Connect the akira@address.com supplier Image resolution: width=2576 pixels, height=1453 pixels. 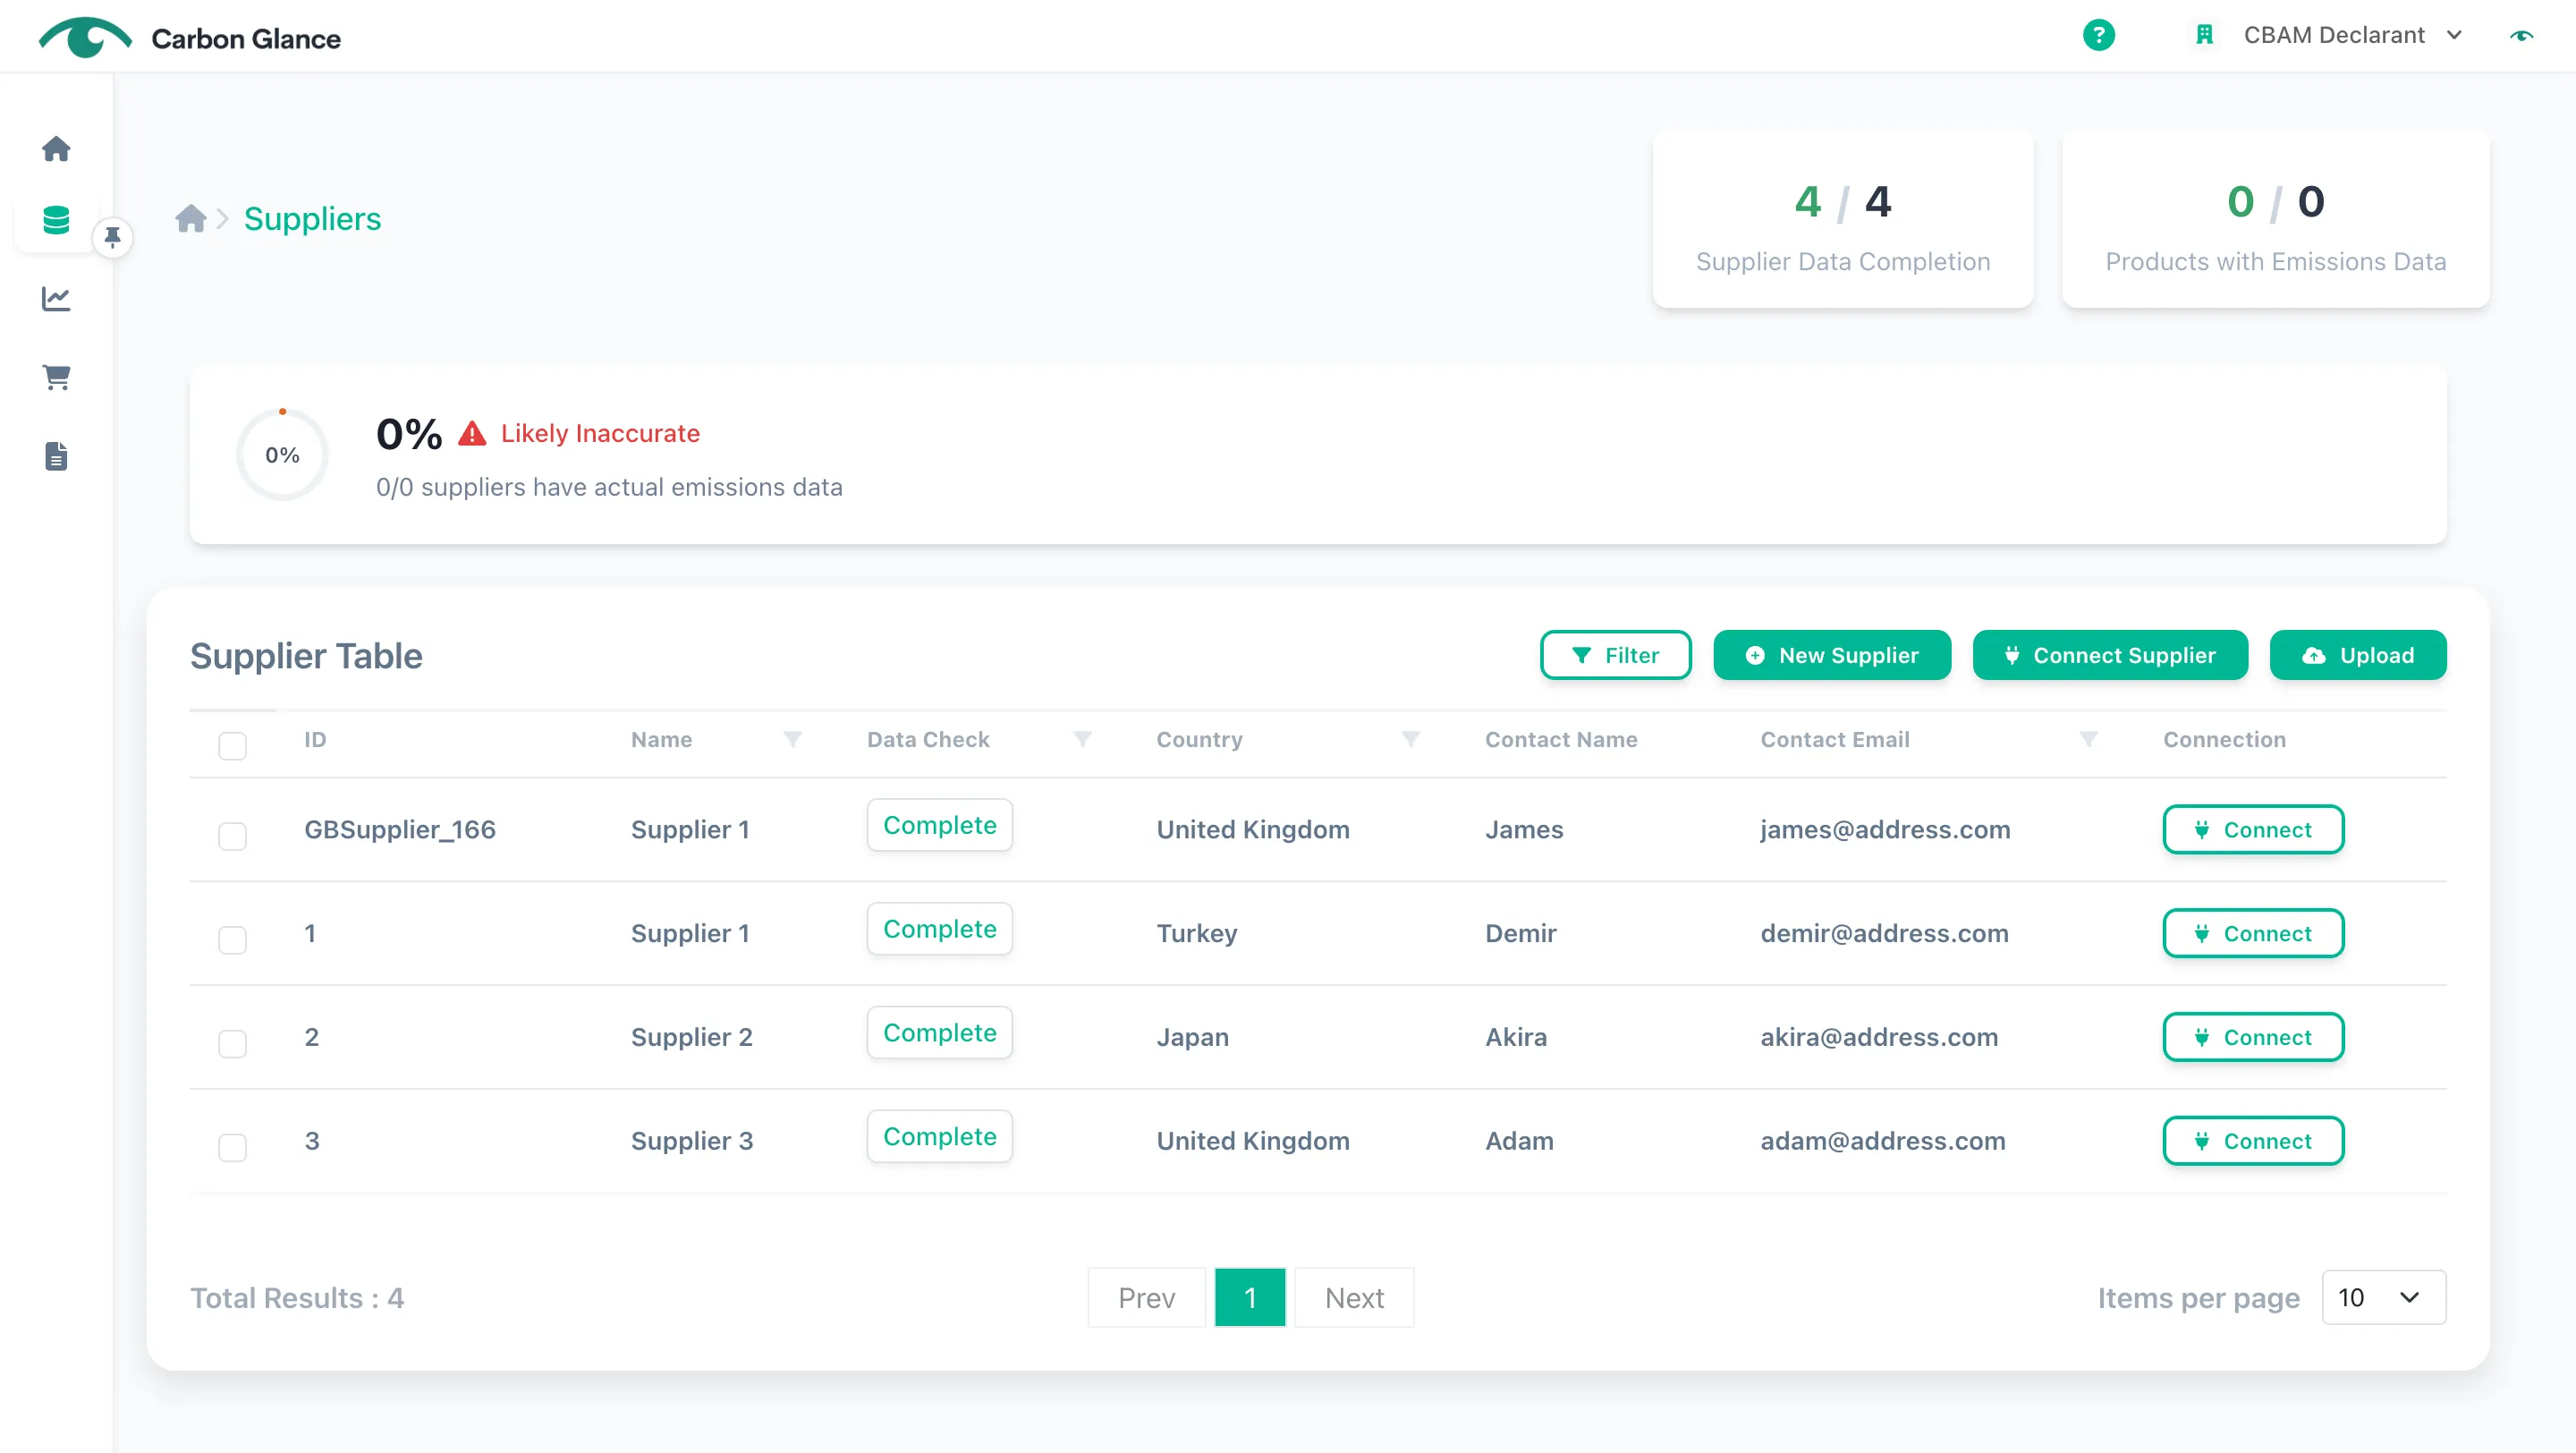[2253, 1037]
